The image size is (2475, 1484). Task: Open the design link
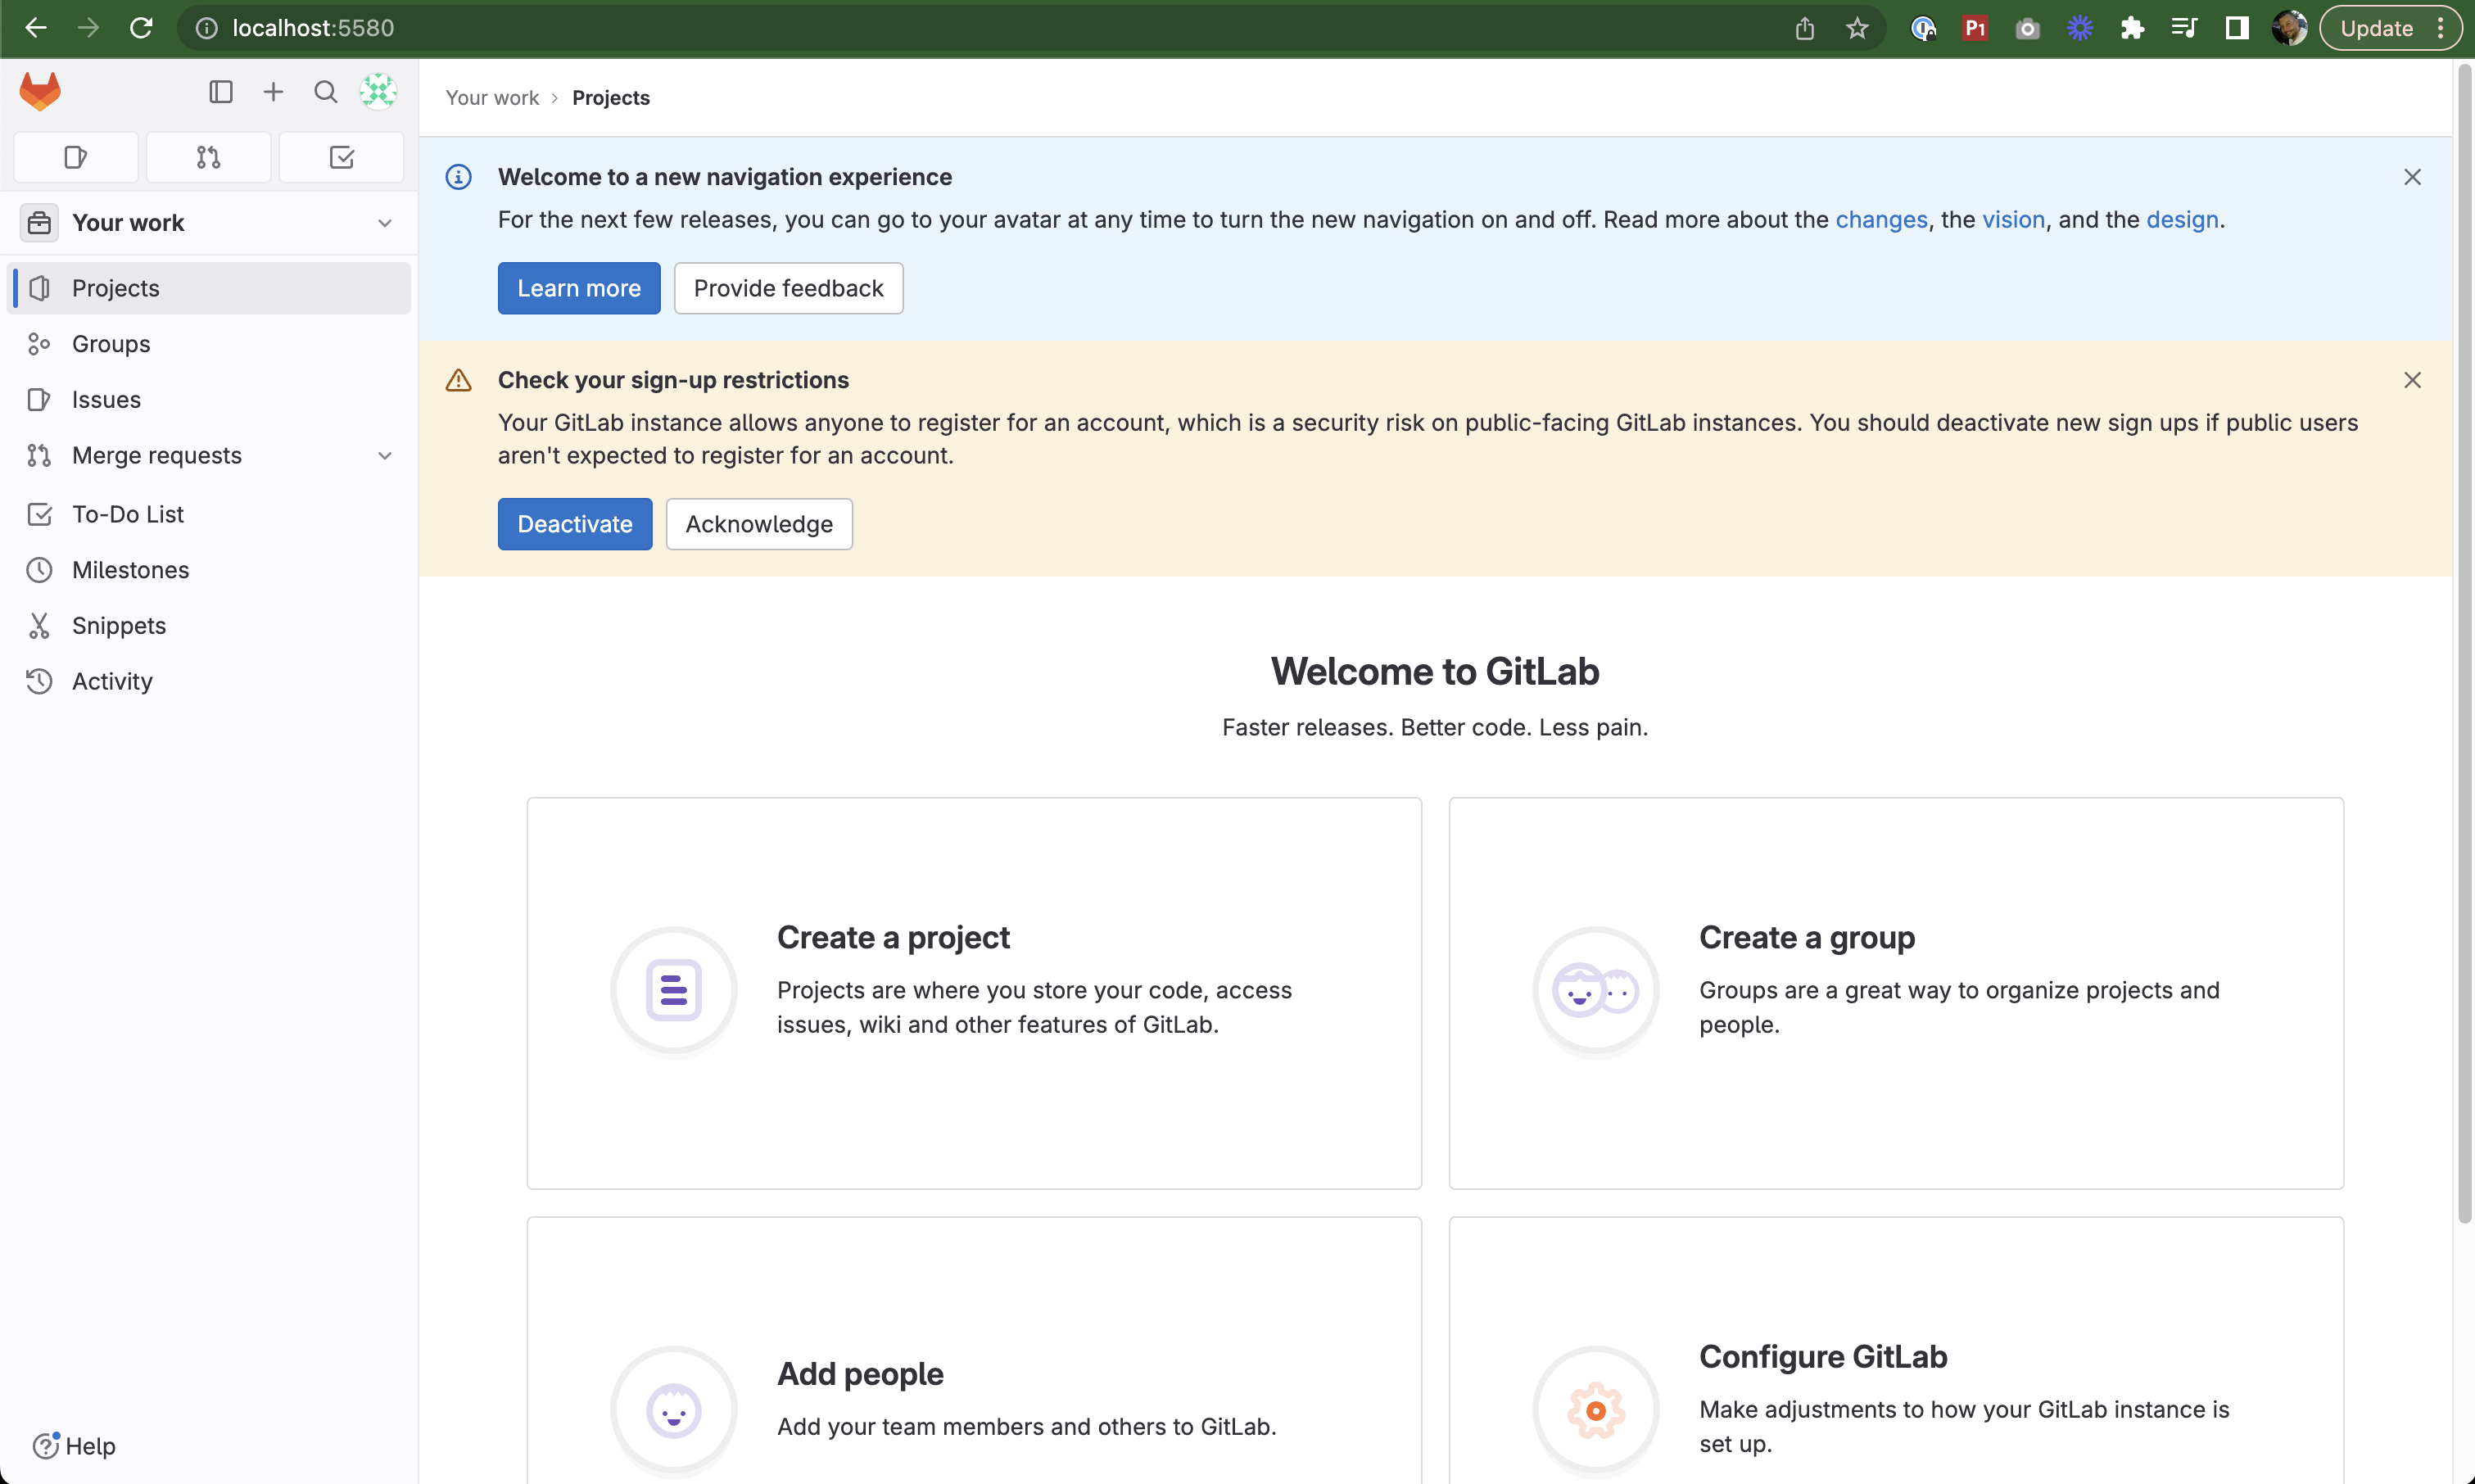tap(2182, 220)
